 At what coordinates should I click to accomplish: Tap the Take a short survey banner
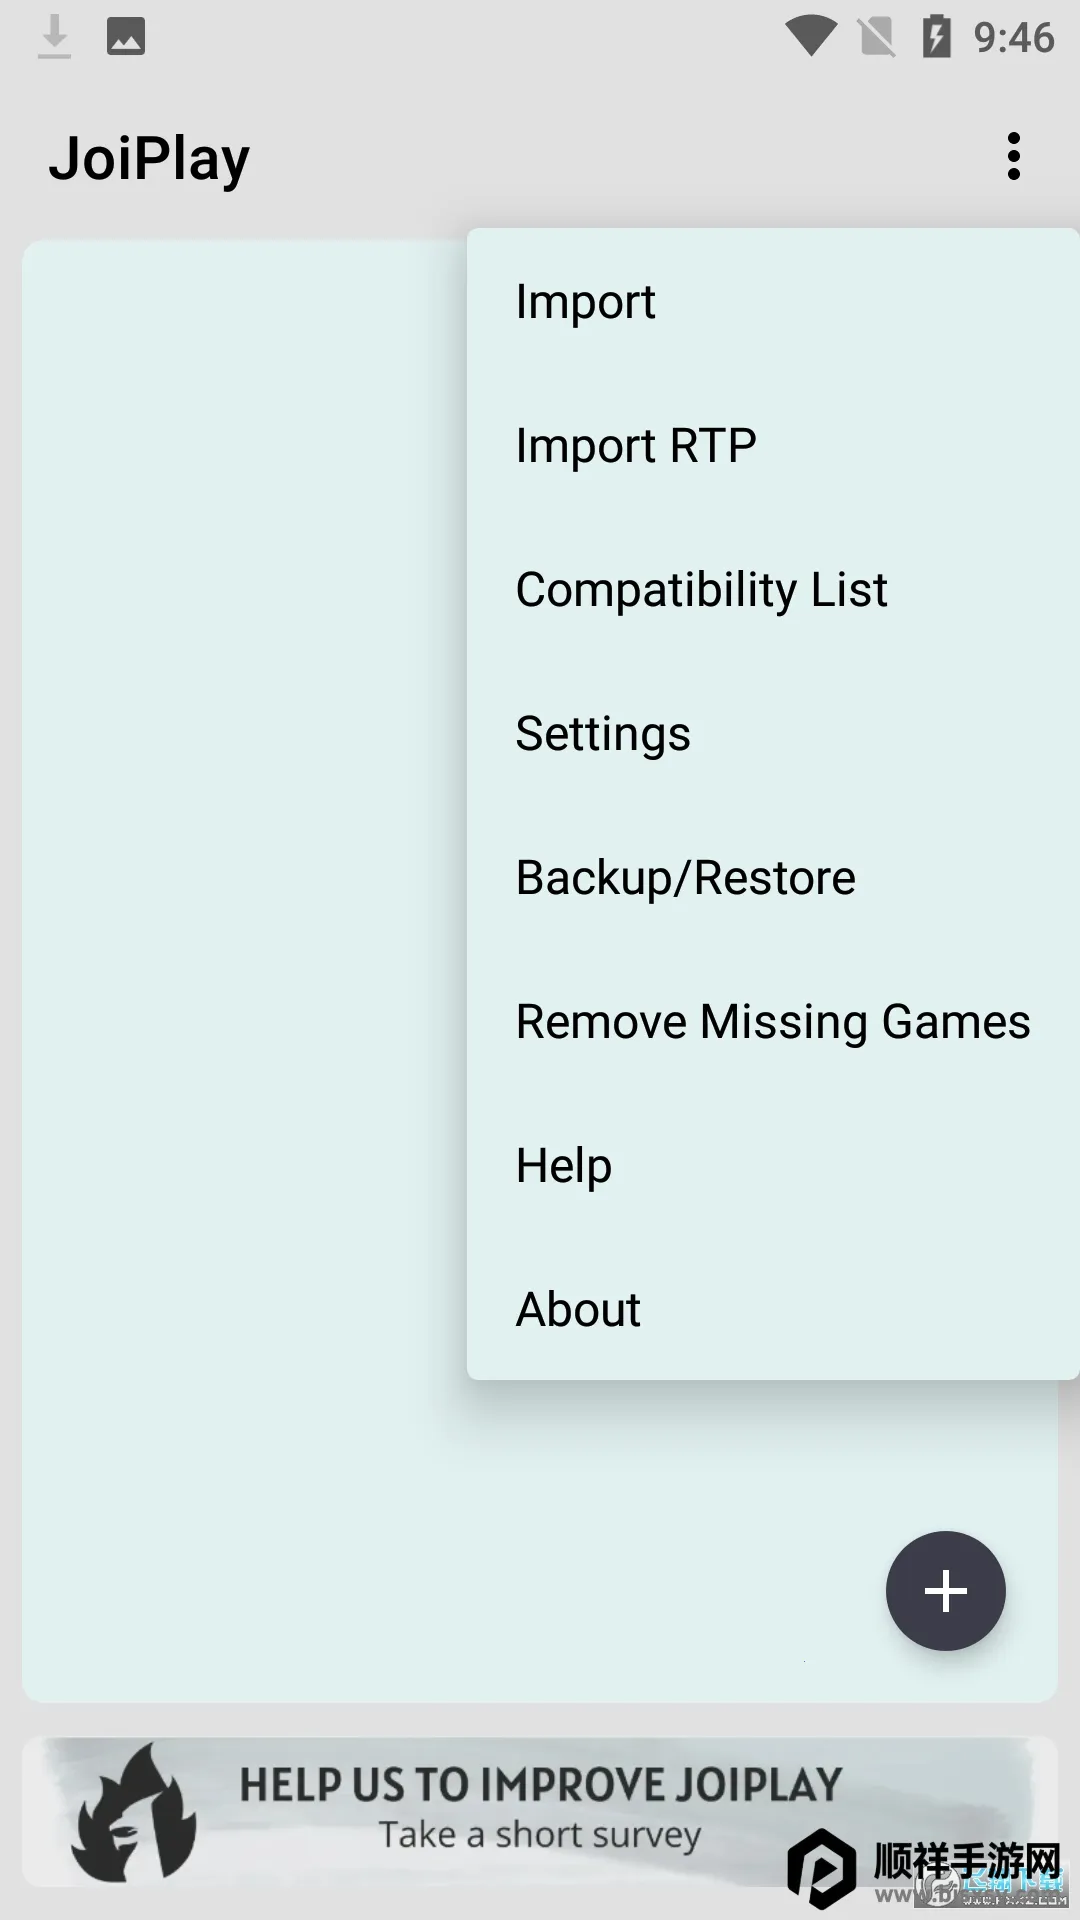[540, 1812]
